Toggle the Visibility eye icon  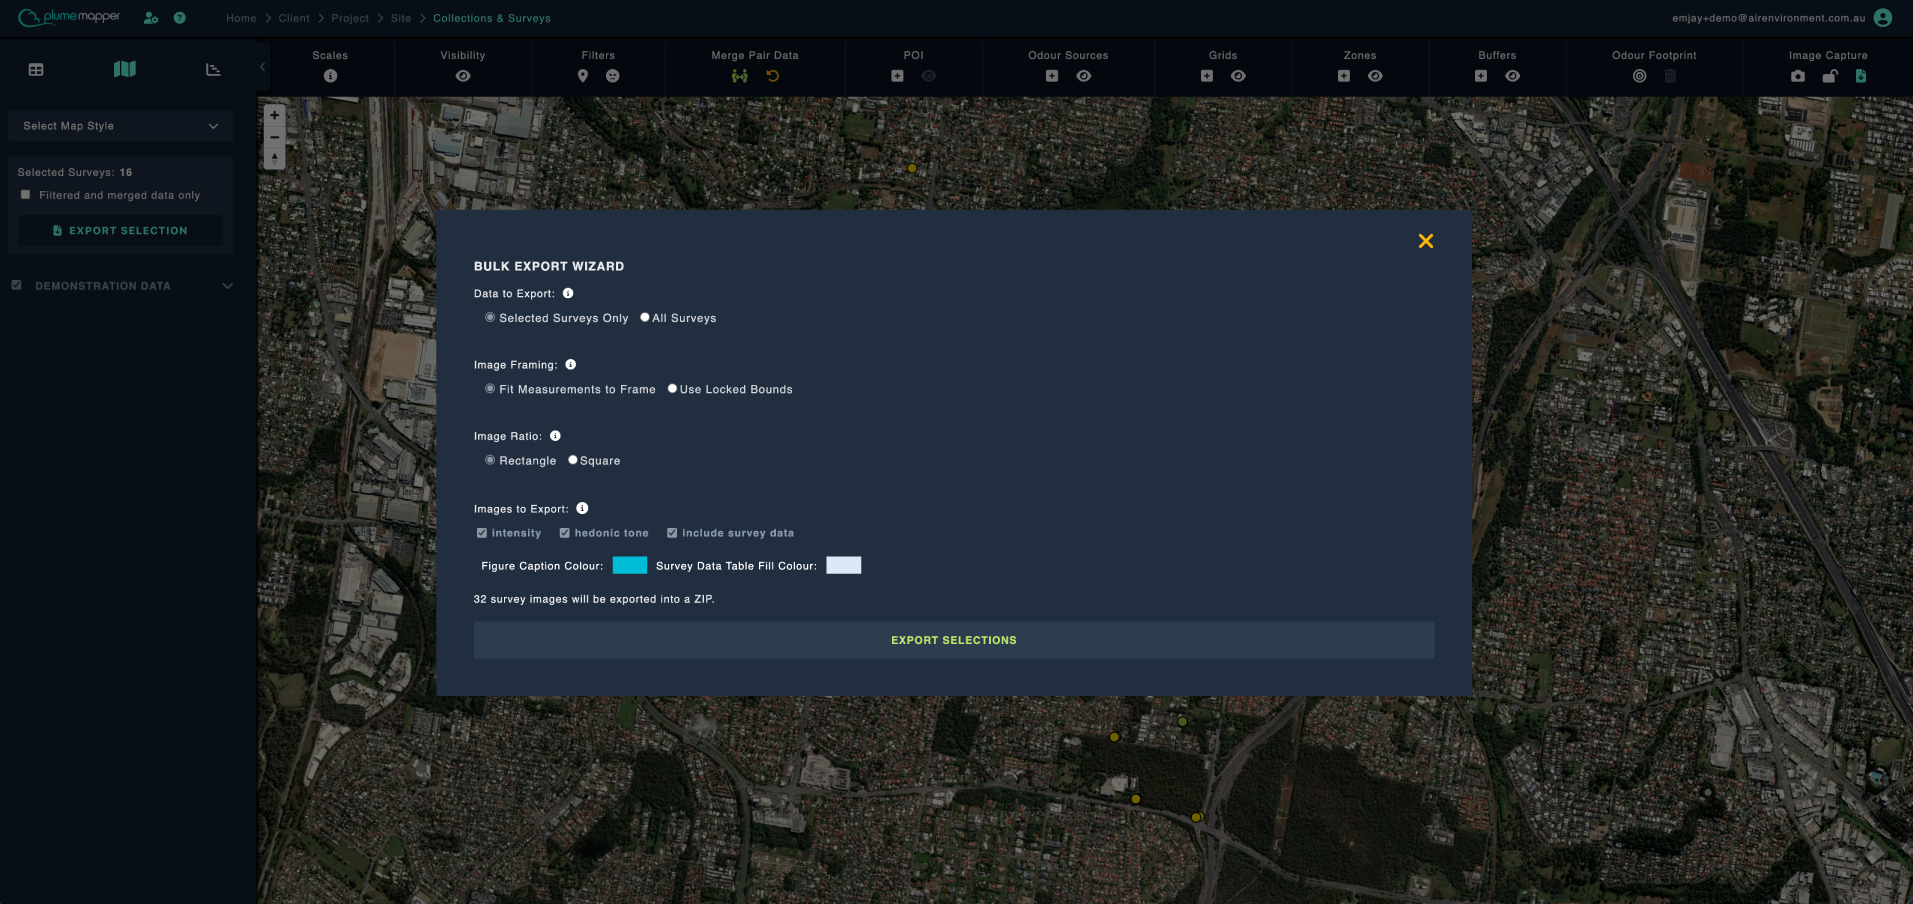[463, 76]
